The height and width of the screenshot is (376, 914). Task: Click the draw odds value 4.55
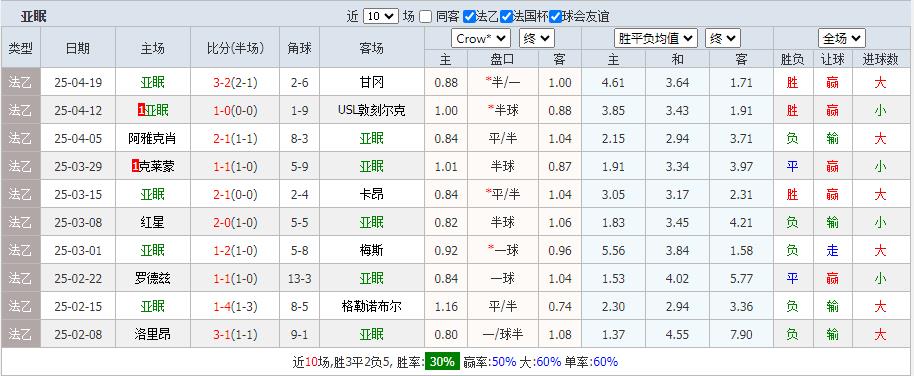click(677, 335)
